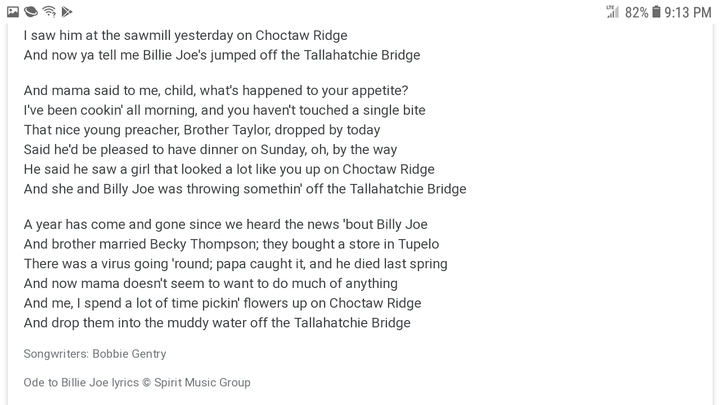Tap the battery icon in status bar
This screenshot has width=720, height=405.
(x=656, y=11)
